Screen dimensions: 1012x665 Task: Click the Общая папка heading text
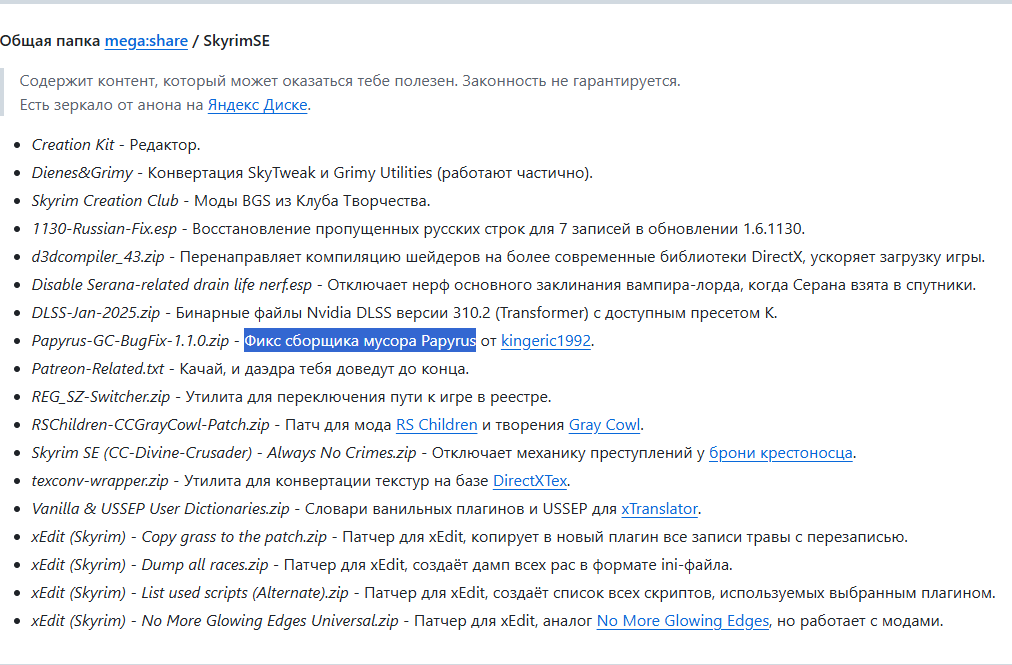(x=50, y=41)
